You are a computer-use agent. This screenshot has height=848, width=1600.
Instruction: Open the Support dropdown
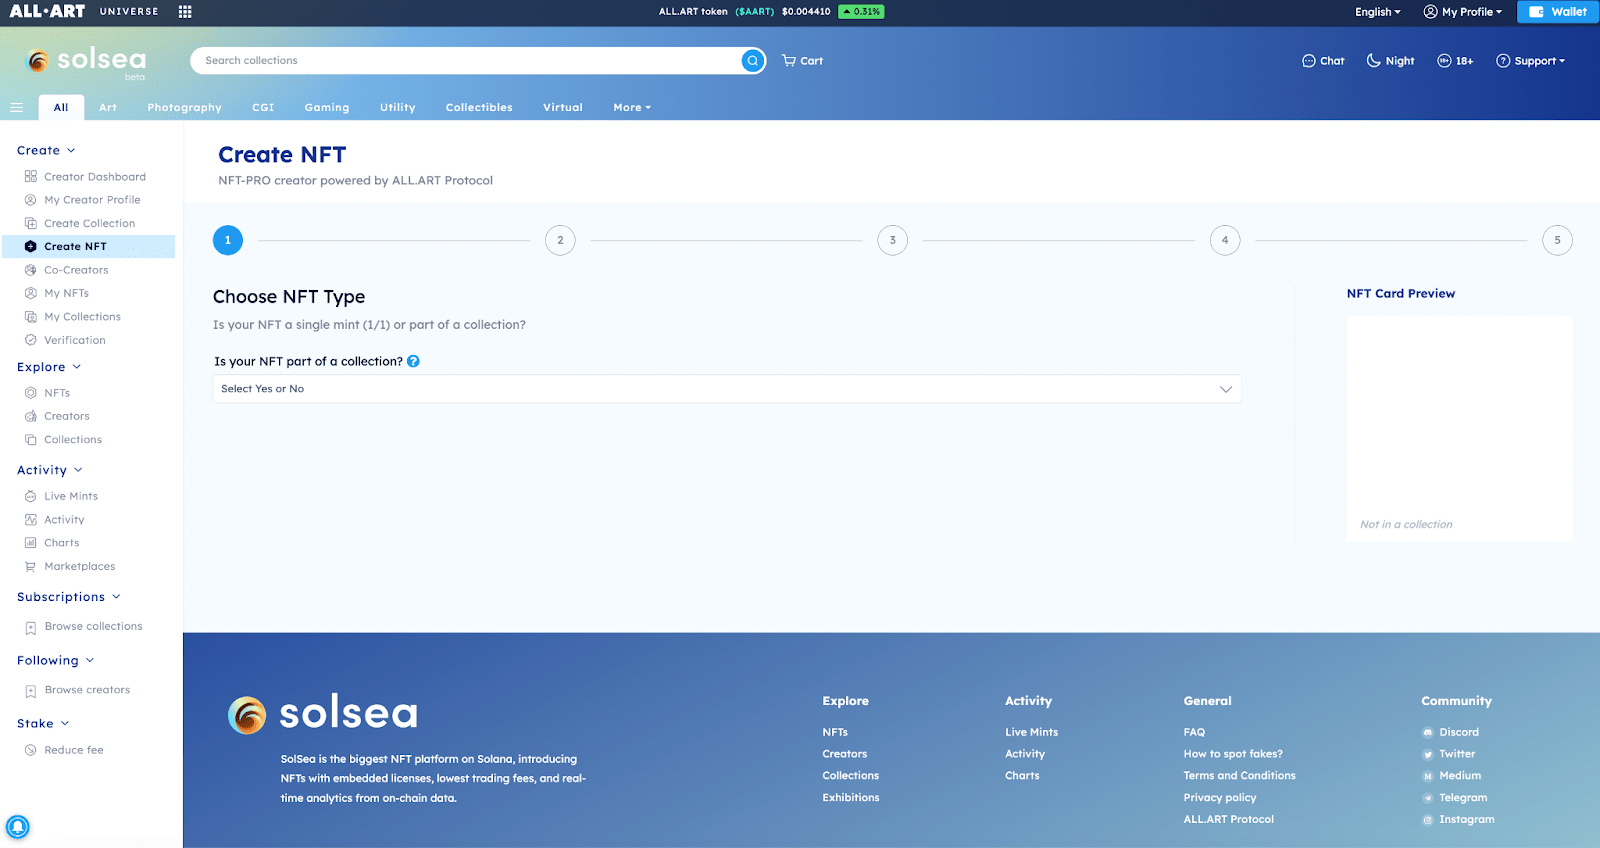1530,61
